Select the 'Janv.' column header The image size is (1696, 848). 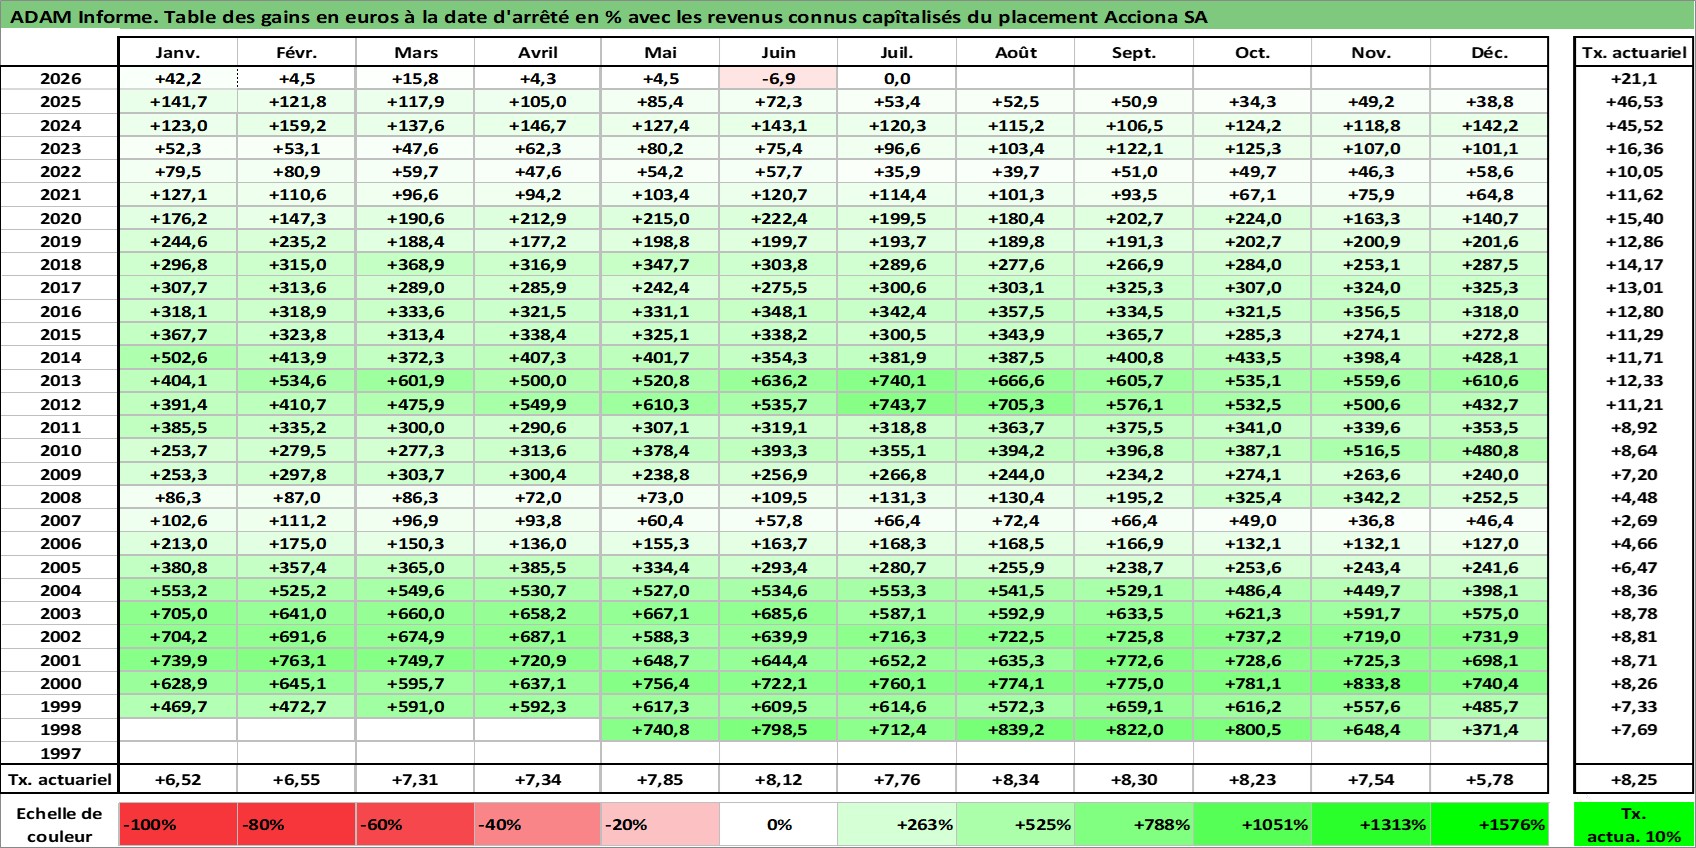point(178,53)
